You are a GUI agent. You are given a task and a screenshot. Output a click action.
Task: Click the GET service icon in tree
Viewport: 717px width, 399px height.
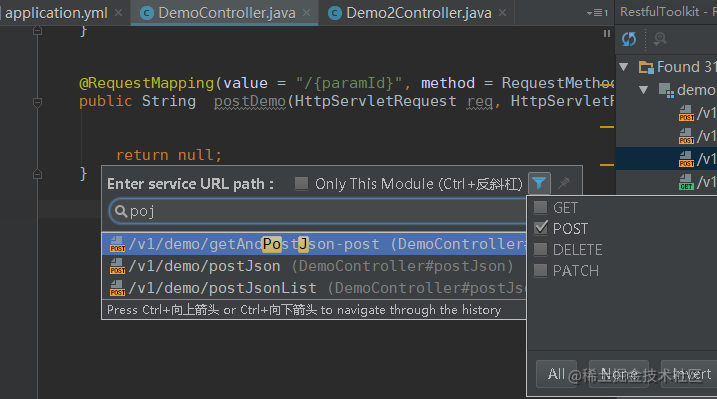tap(686, 182)
